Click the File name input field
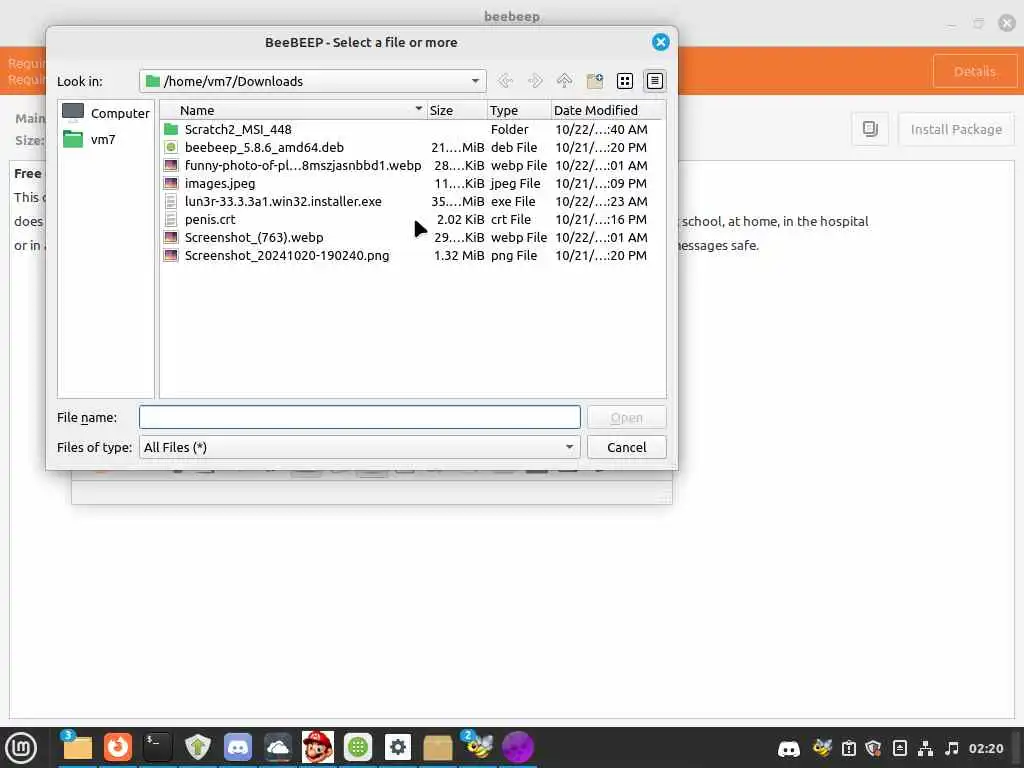This screenshot has width=1024, height=768. (359, 417)
